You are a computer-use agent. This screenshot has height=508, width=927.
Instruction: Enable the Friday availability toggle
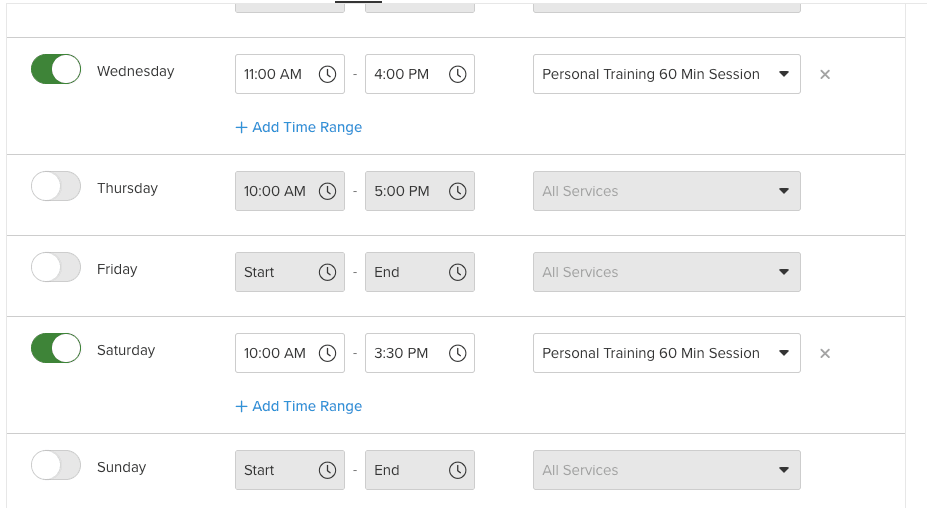click(x=56, y=267)
